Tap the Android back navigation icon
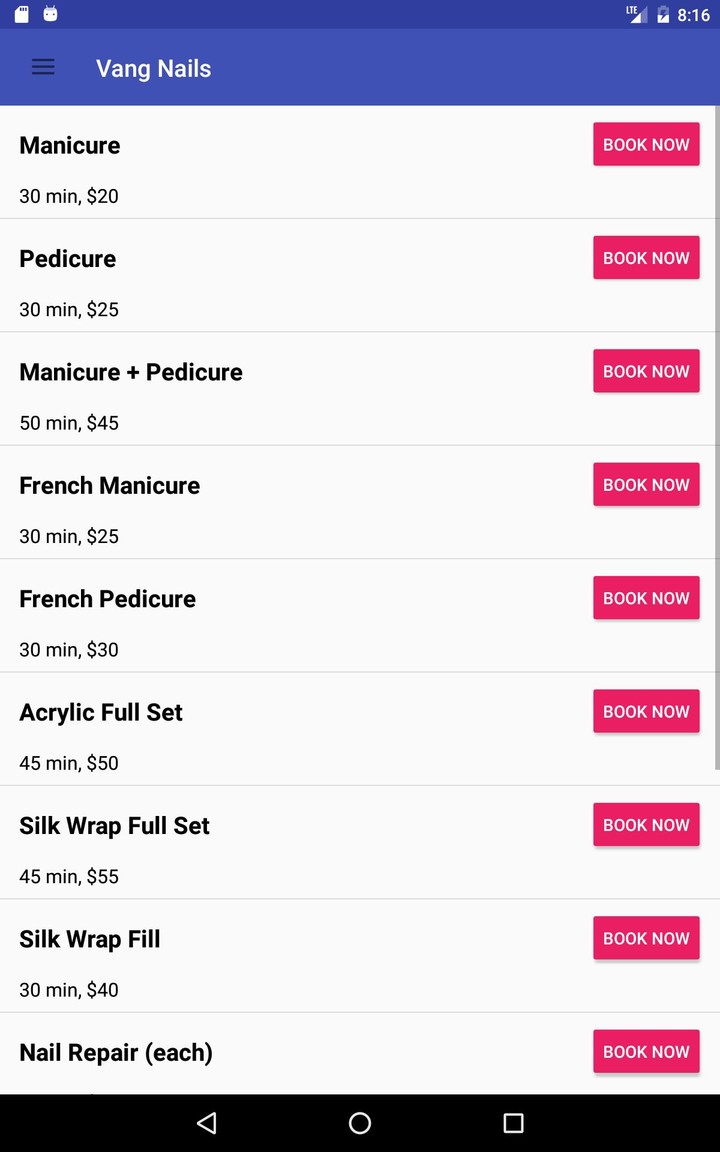720x1152 pixels. click(x=207, y=1123)
